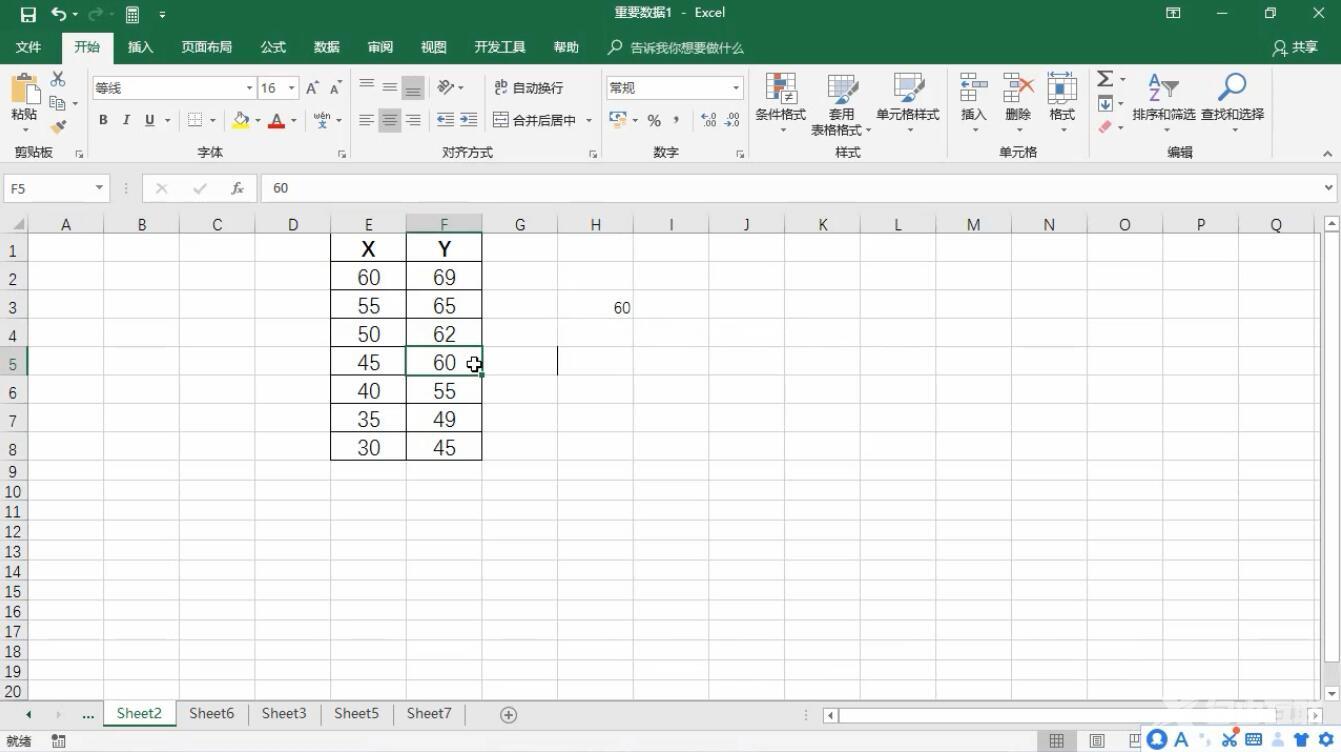Switch to 公式 ribbon tab
This screenshot has width=1341, height=752.
[x=273, y=47]
